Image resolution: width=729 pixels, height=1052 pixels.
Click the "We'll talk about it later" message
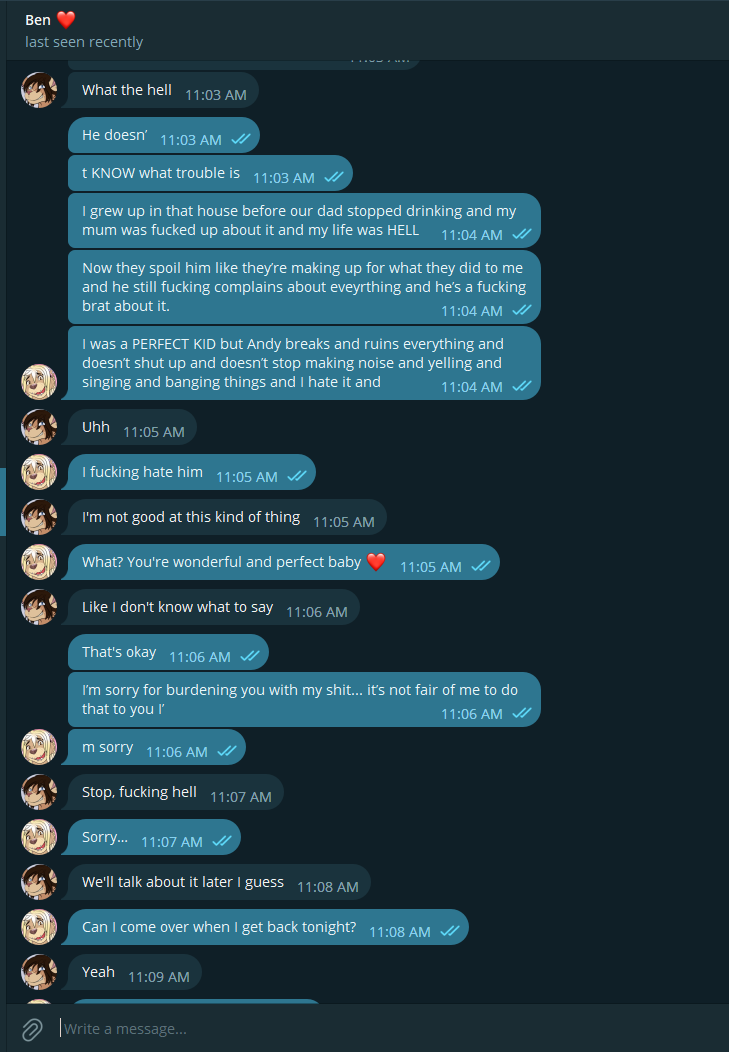point(183,882)
